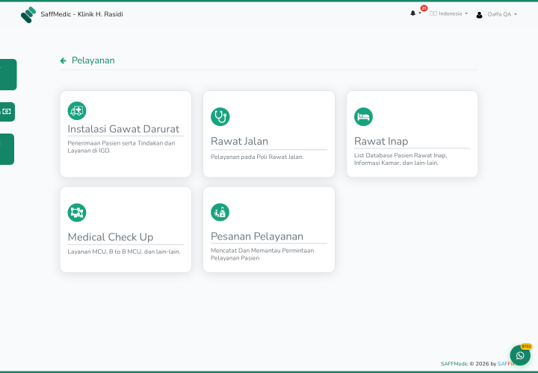Click the bed icon for Rawat Inap
The image size is (538, 373).
coord(363,117)
